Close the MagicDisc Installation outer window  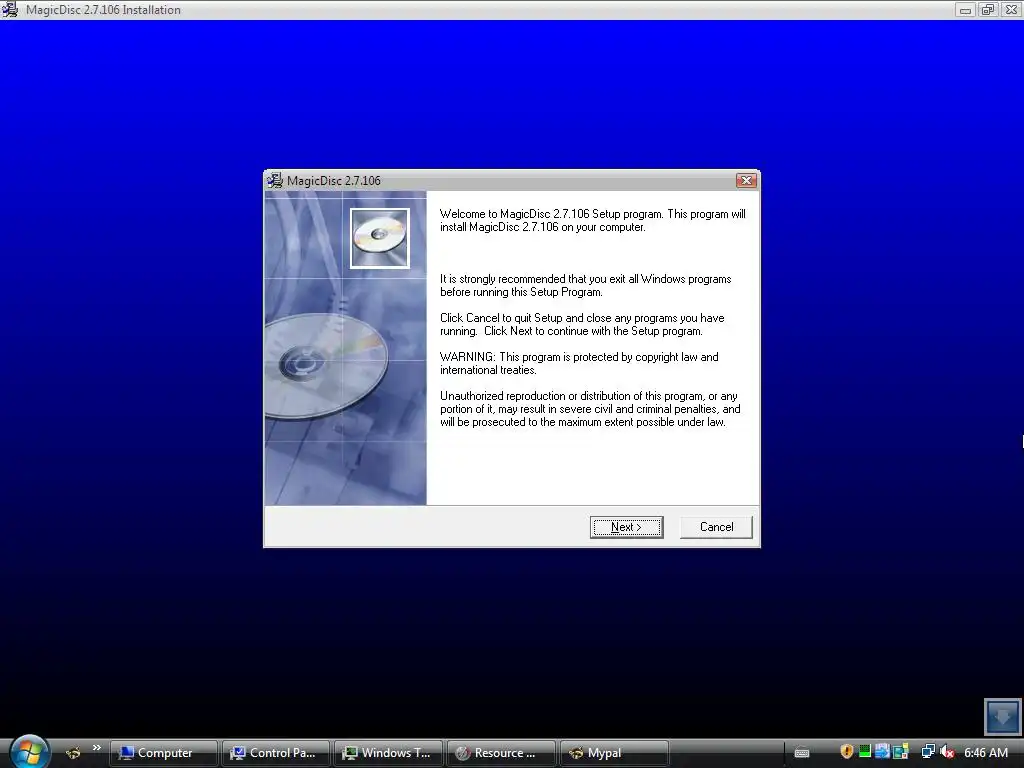click(x=1011, y=10)
